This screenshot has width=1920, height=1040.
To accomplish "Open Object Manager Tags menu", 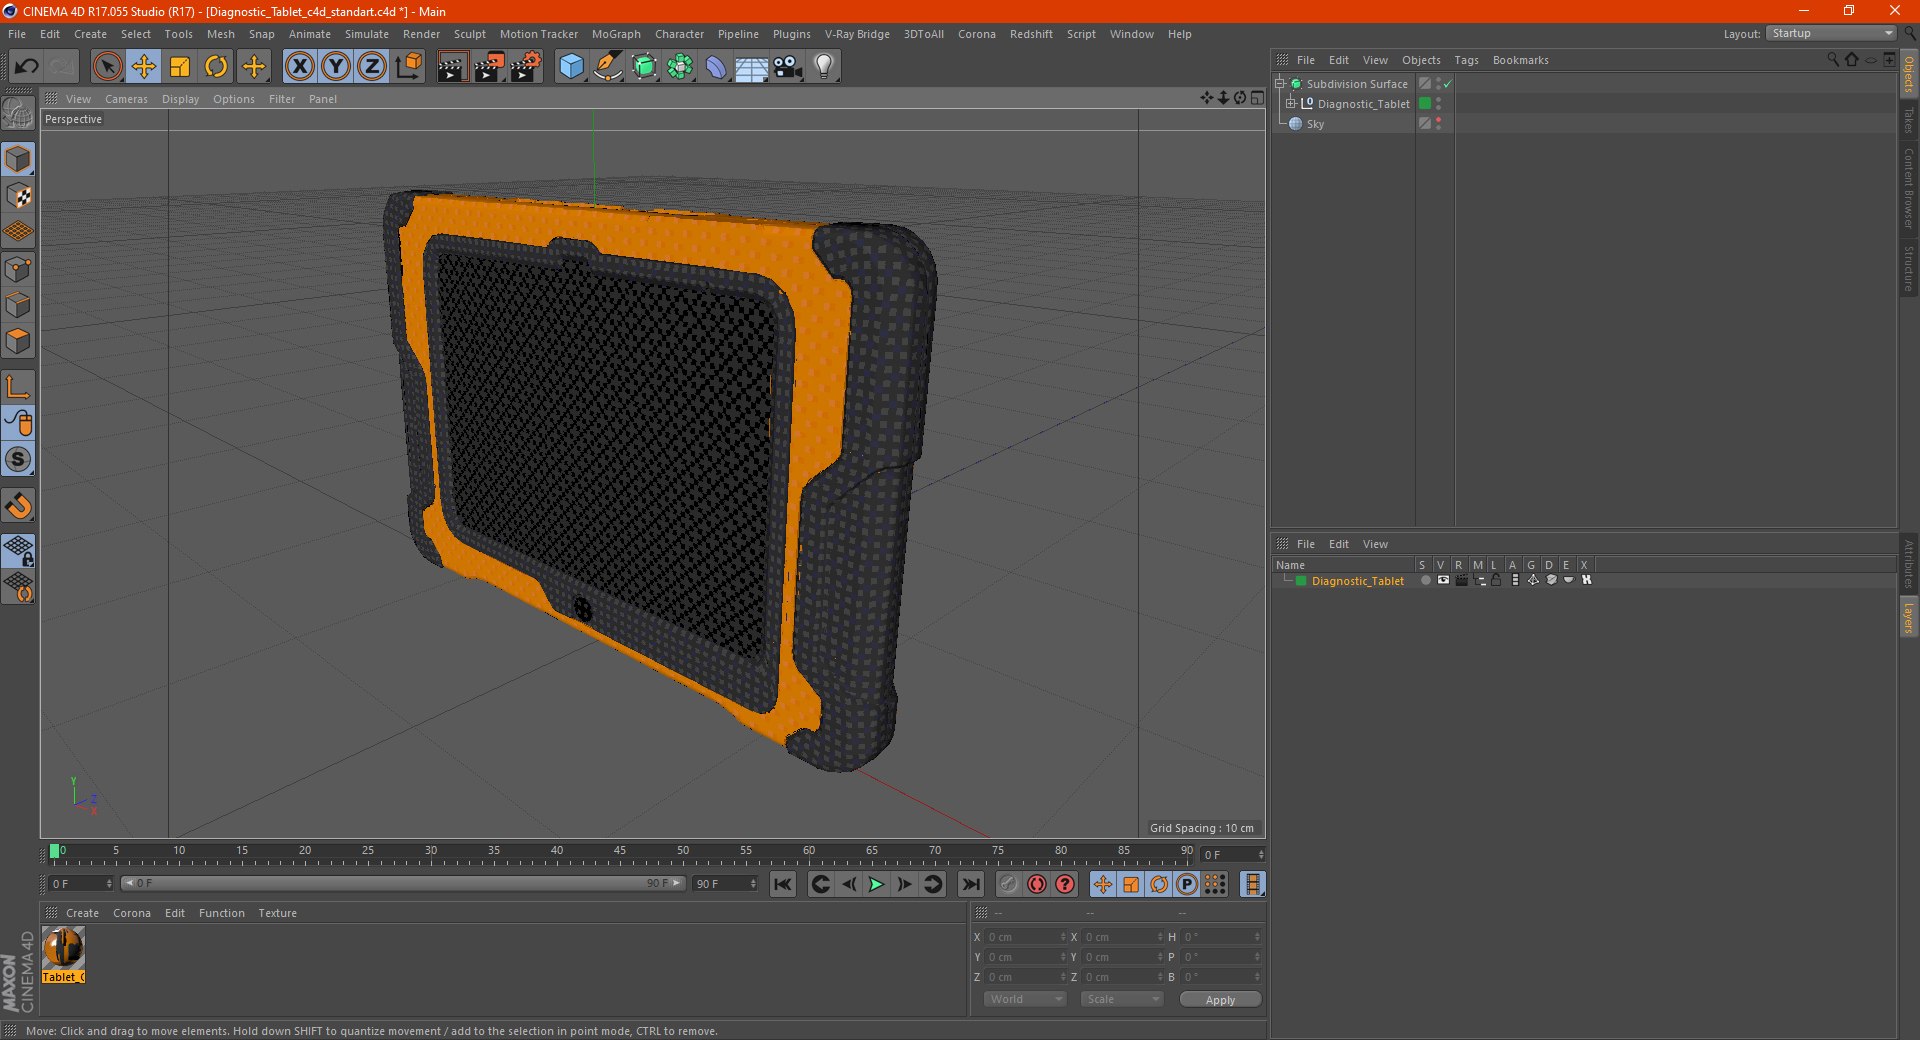I will (x=1466, y=60).
